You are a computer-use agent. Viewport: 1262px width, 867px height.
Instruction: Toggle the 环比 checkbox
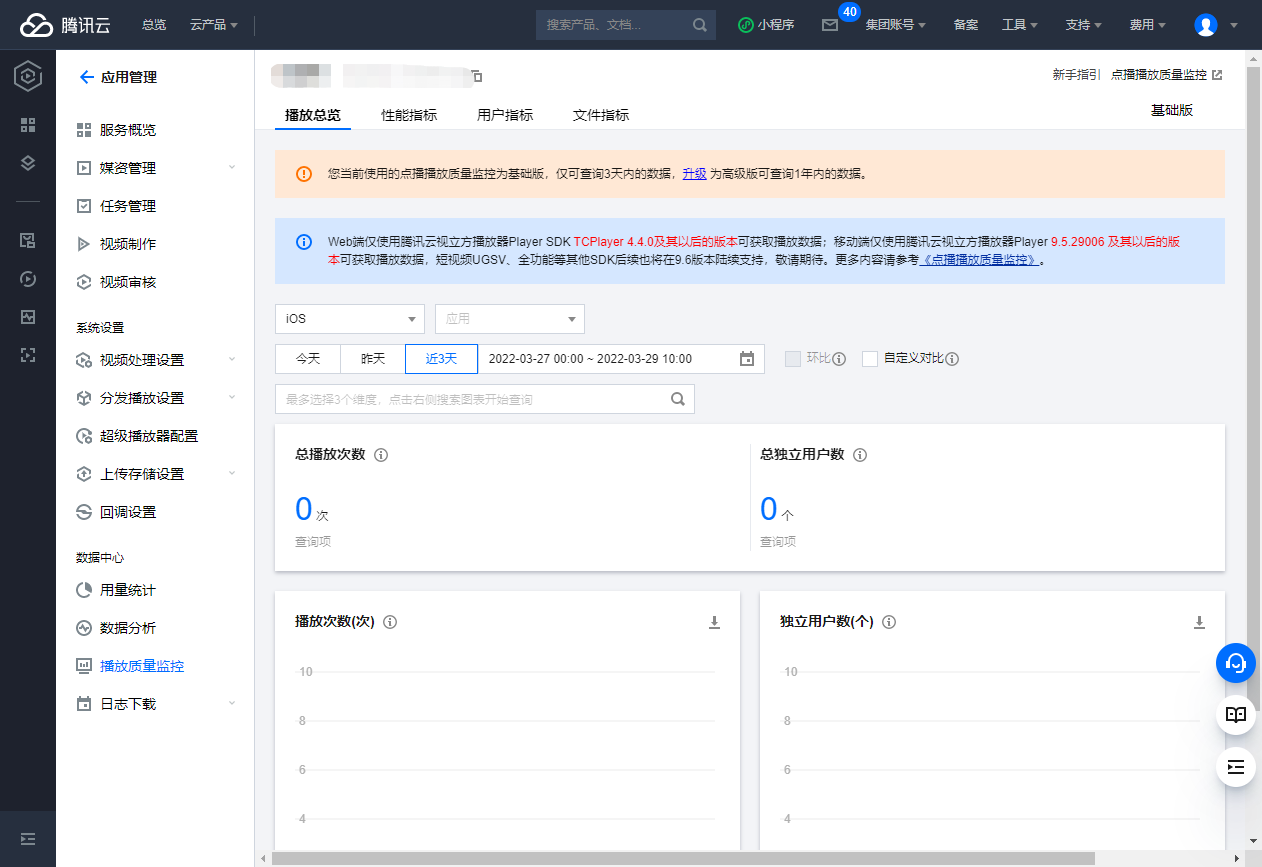click(793, 359)
